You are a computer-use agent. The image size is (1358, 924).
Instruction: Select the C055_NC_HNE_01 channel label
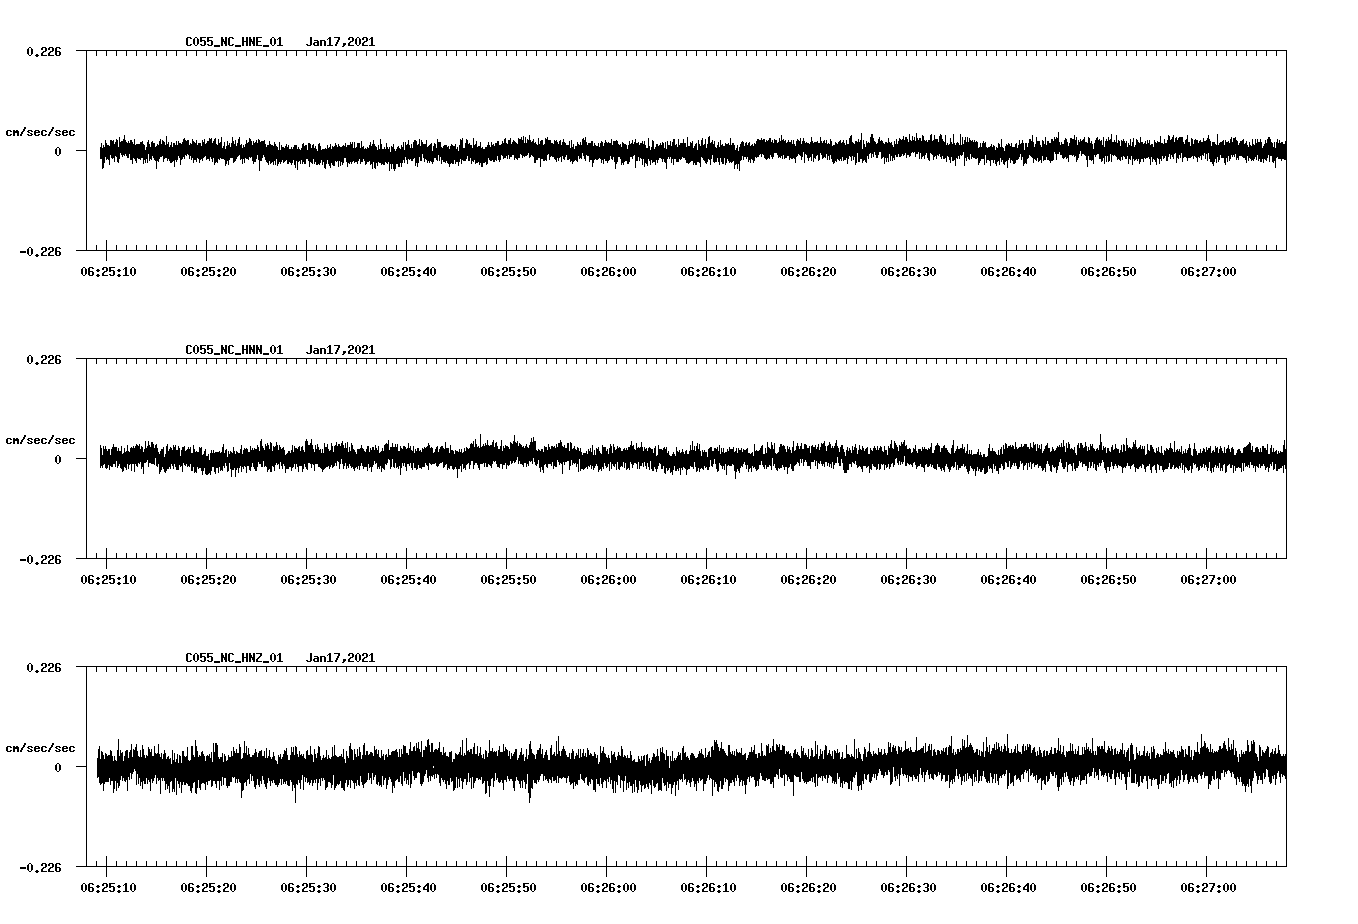point(232,42)
